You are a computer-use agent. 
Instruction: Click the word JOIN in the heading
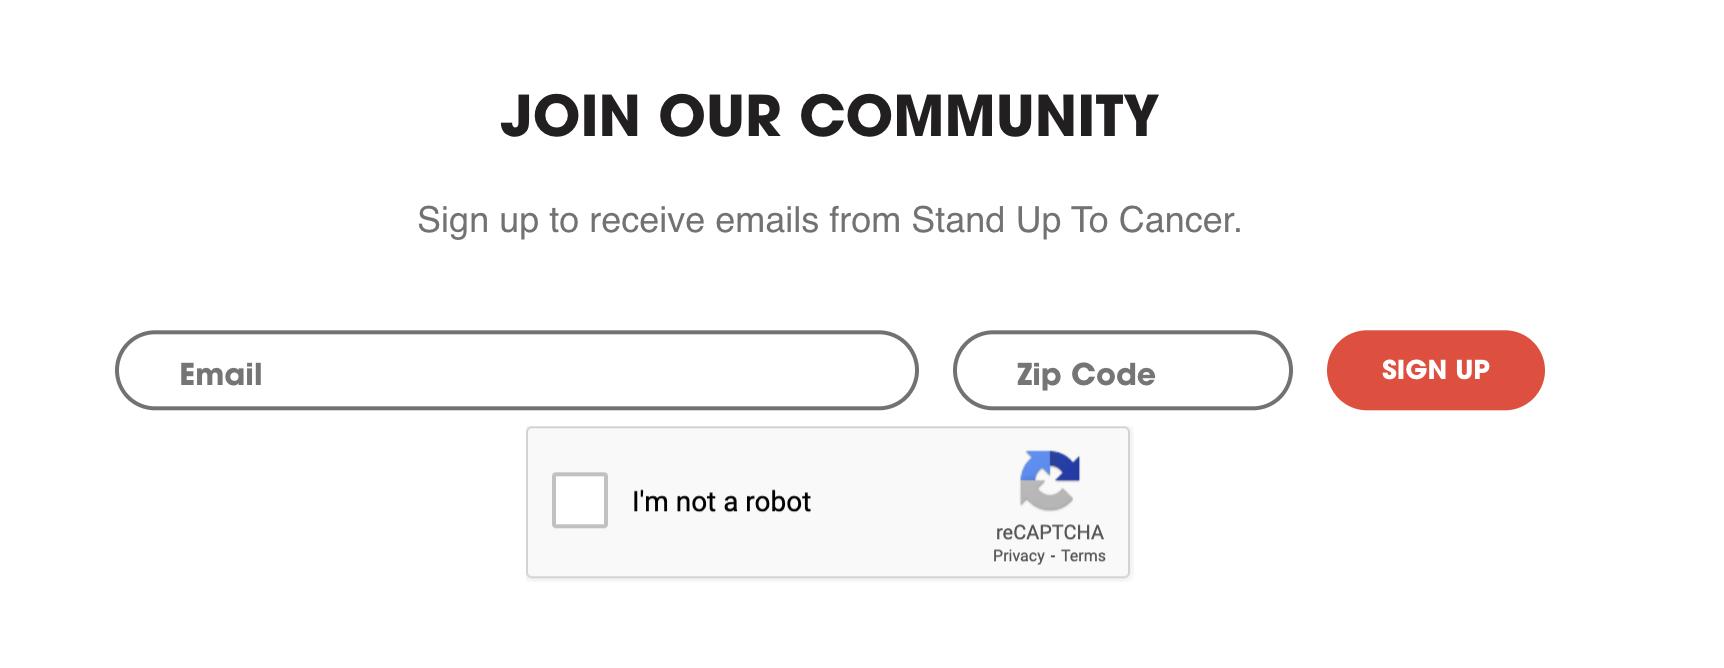pos(570,116)
